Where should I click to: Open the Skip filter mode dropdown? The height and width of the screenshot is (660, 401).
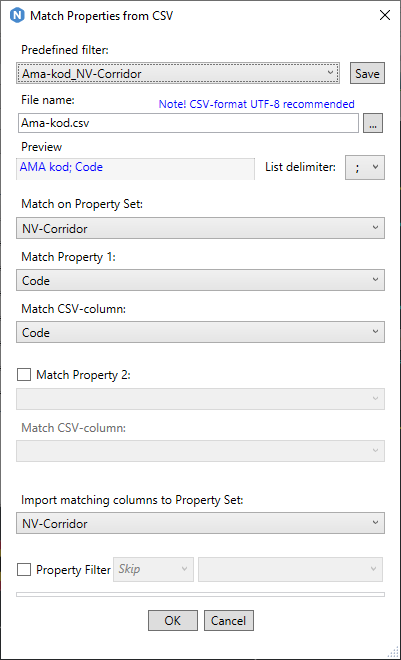(153, 570)
